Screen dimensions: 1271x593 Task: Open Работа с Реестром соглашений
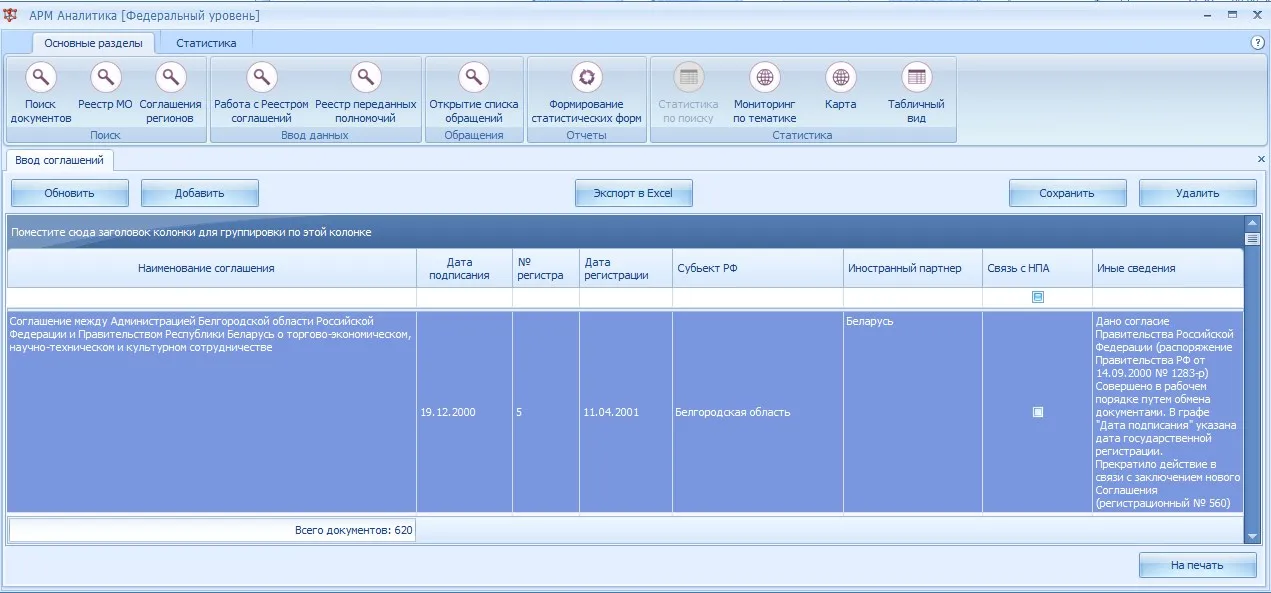[x=261, y=77]
